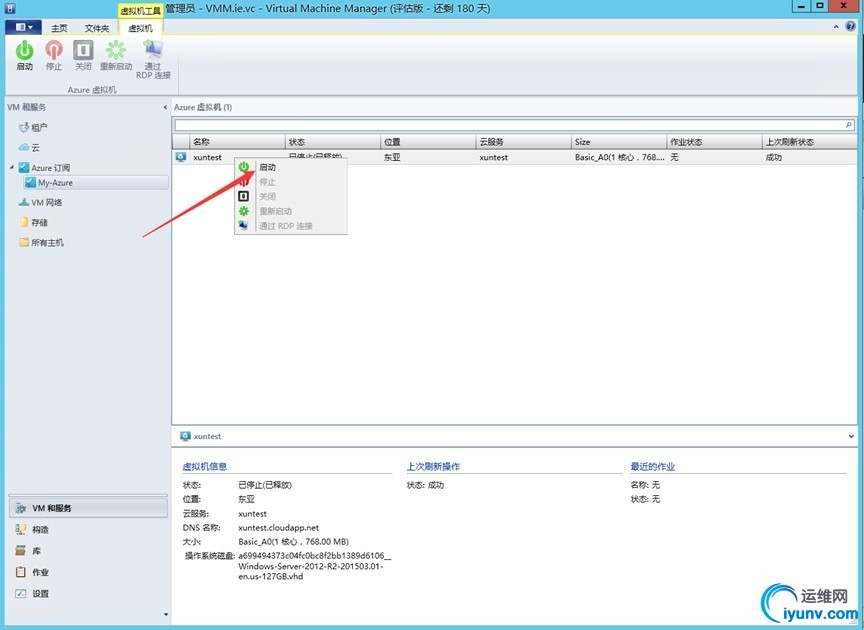Screen dimensions: 864x630
Task: Switch to the 文件夹 ribbon tab
Action: pyautogui.click(x=97, y=28)
